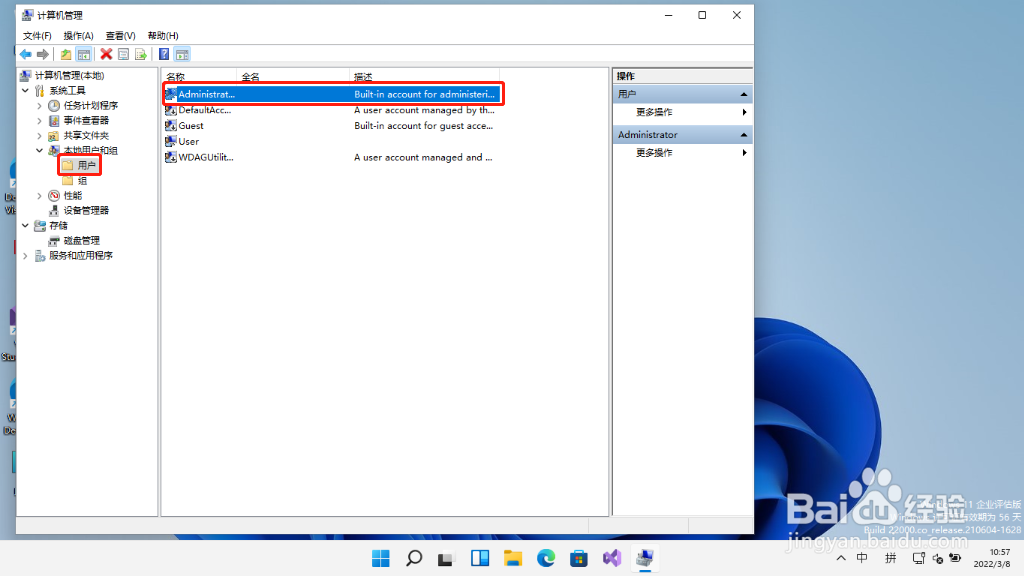
Task: Select 共享文件夹 in the tree
Action: coord(86,135)
